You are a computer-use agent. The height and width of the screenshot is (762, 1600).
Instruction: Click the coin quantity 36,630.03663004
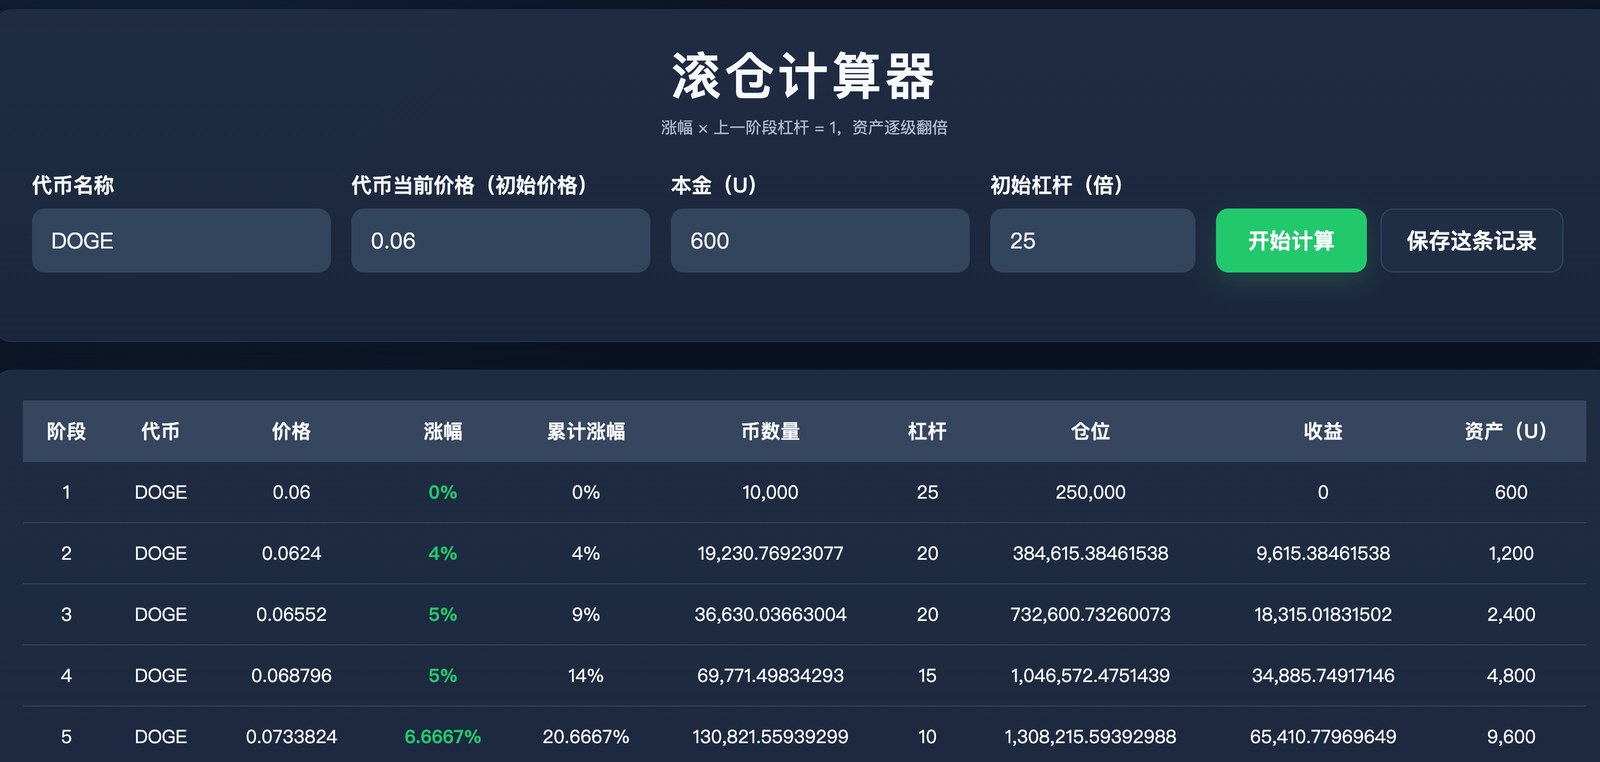point(770,614)
